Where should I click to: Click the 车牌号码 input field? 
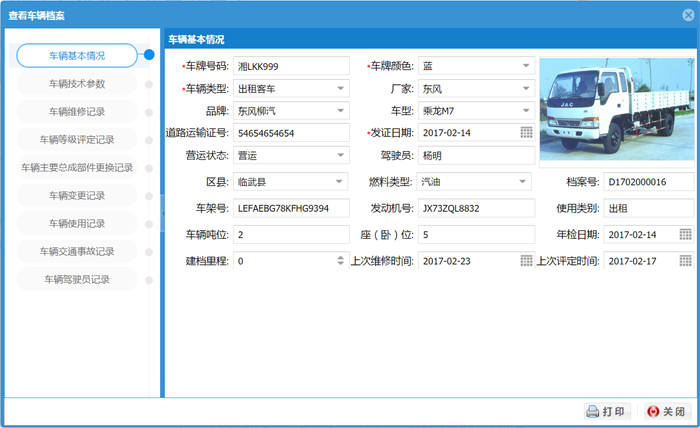tap(291, 66)
